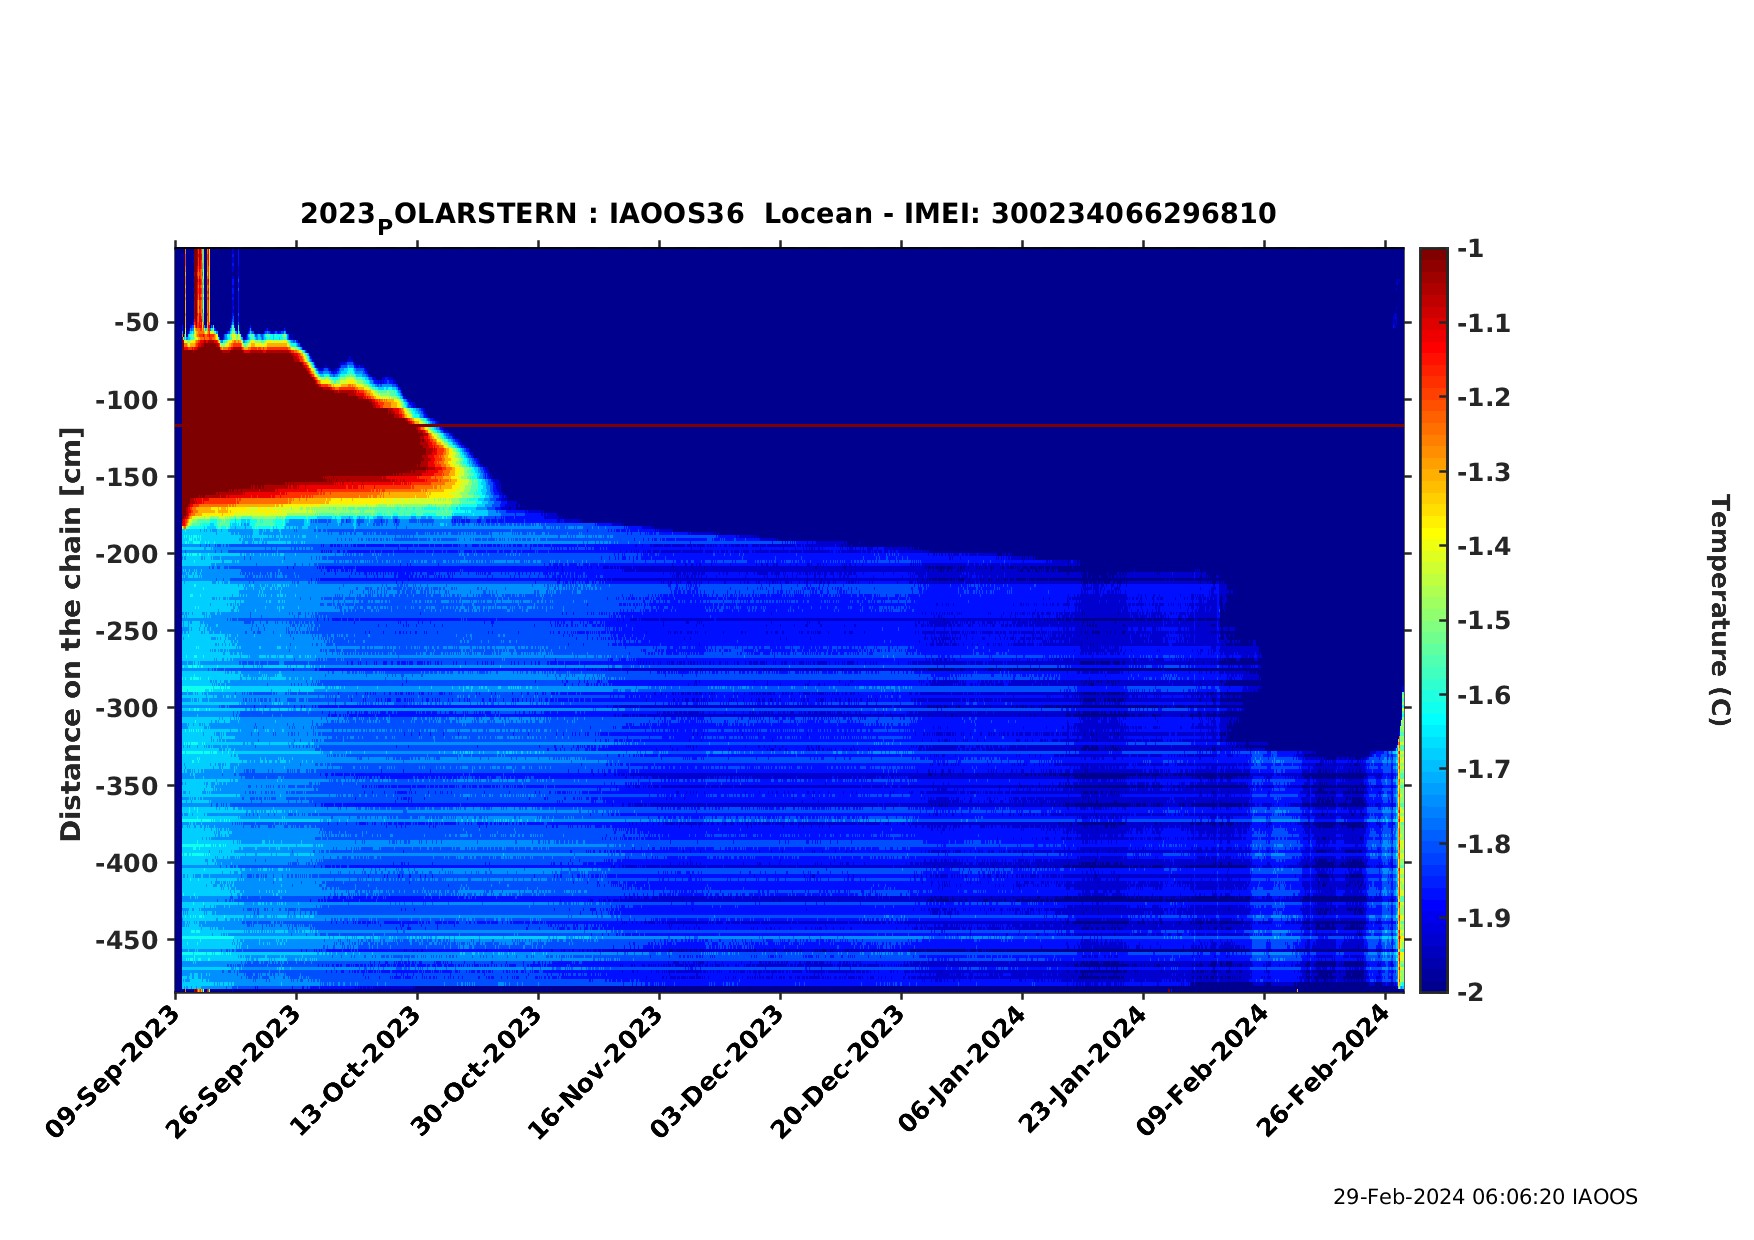
Task: Click the 'Temperature (C)' colorbar label
Action: (1718, 610)
